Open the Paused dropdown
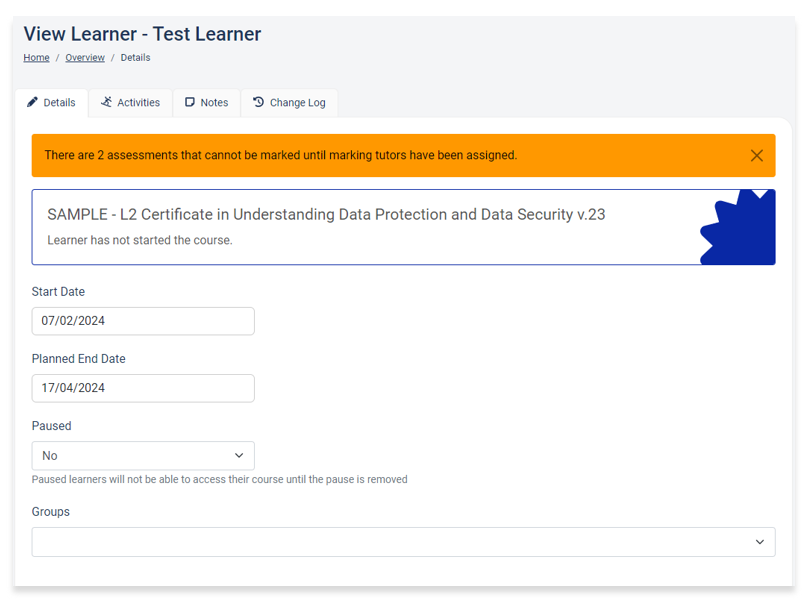The width and height of the screenshot is (808, 605). (x=143, y=456)
